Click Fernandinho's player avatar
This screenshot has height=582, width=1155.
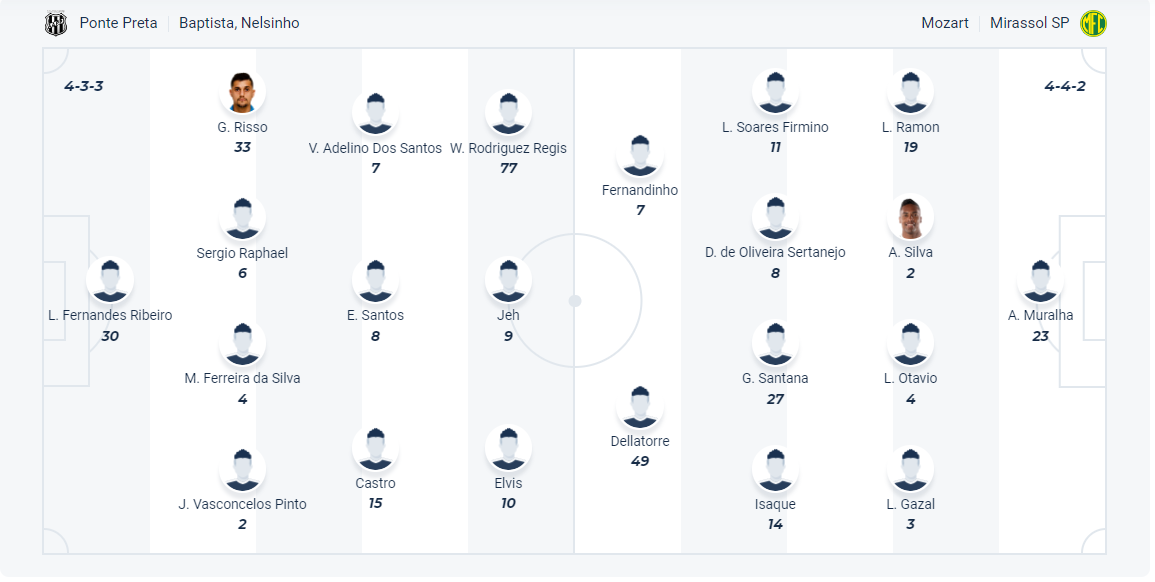click(640, 156)
